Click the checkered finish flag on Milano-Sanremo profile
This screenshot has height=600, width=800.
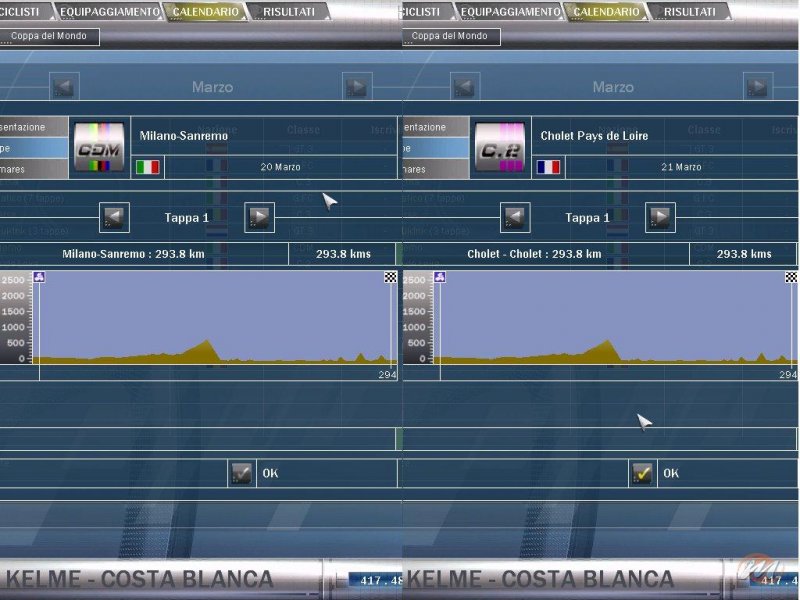click(x=390, y=277)
